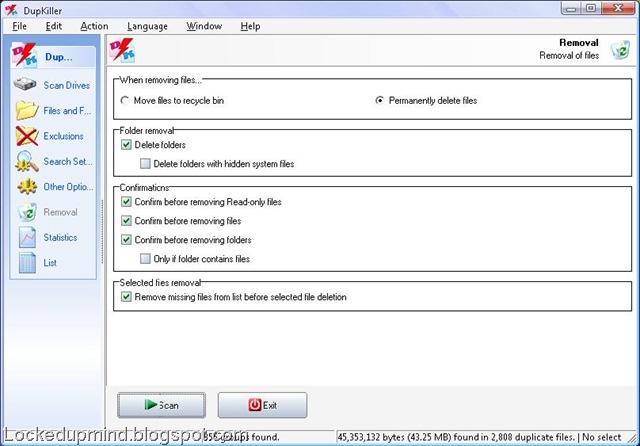
Task: Go to the Exclusions section
Action: click(63, 136)
